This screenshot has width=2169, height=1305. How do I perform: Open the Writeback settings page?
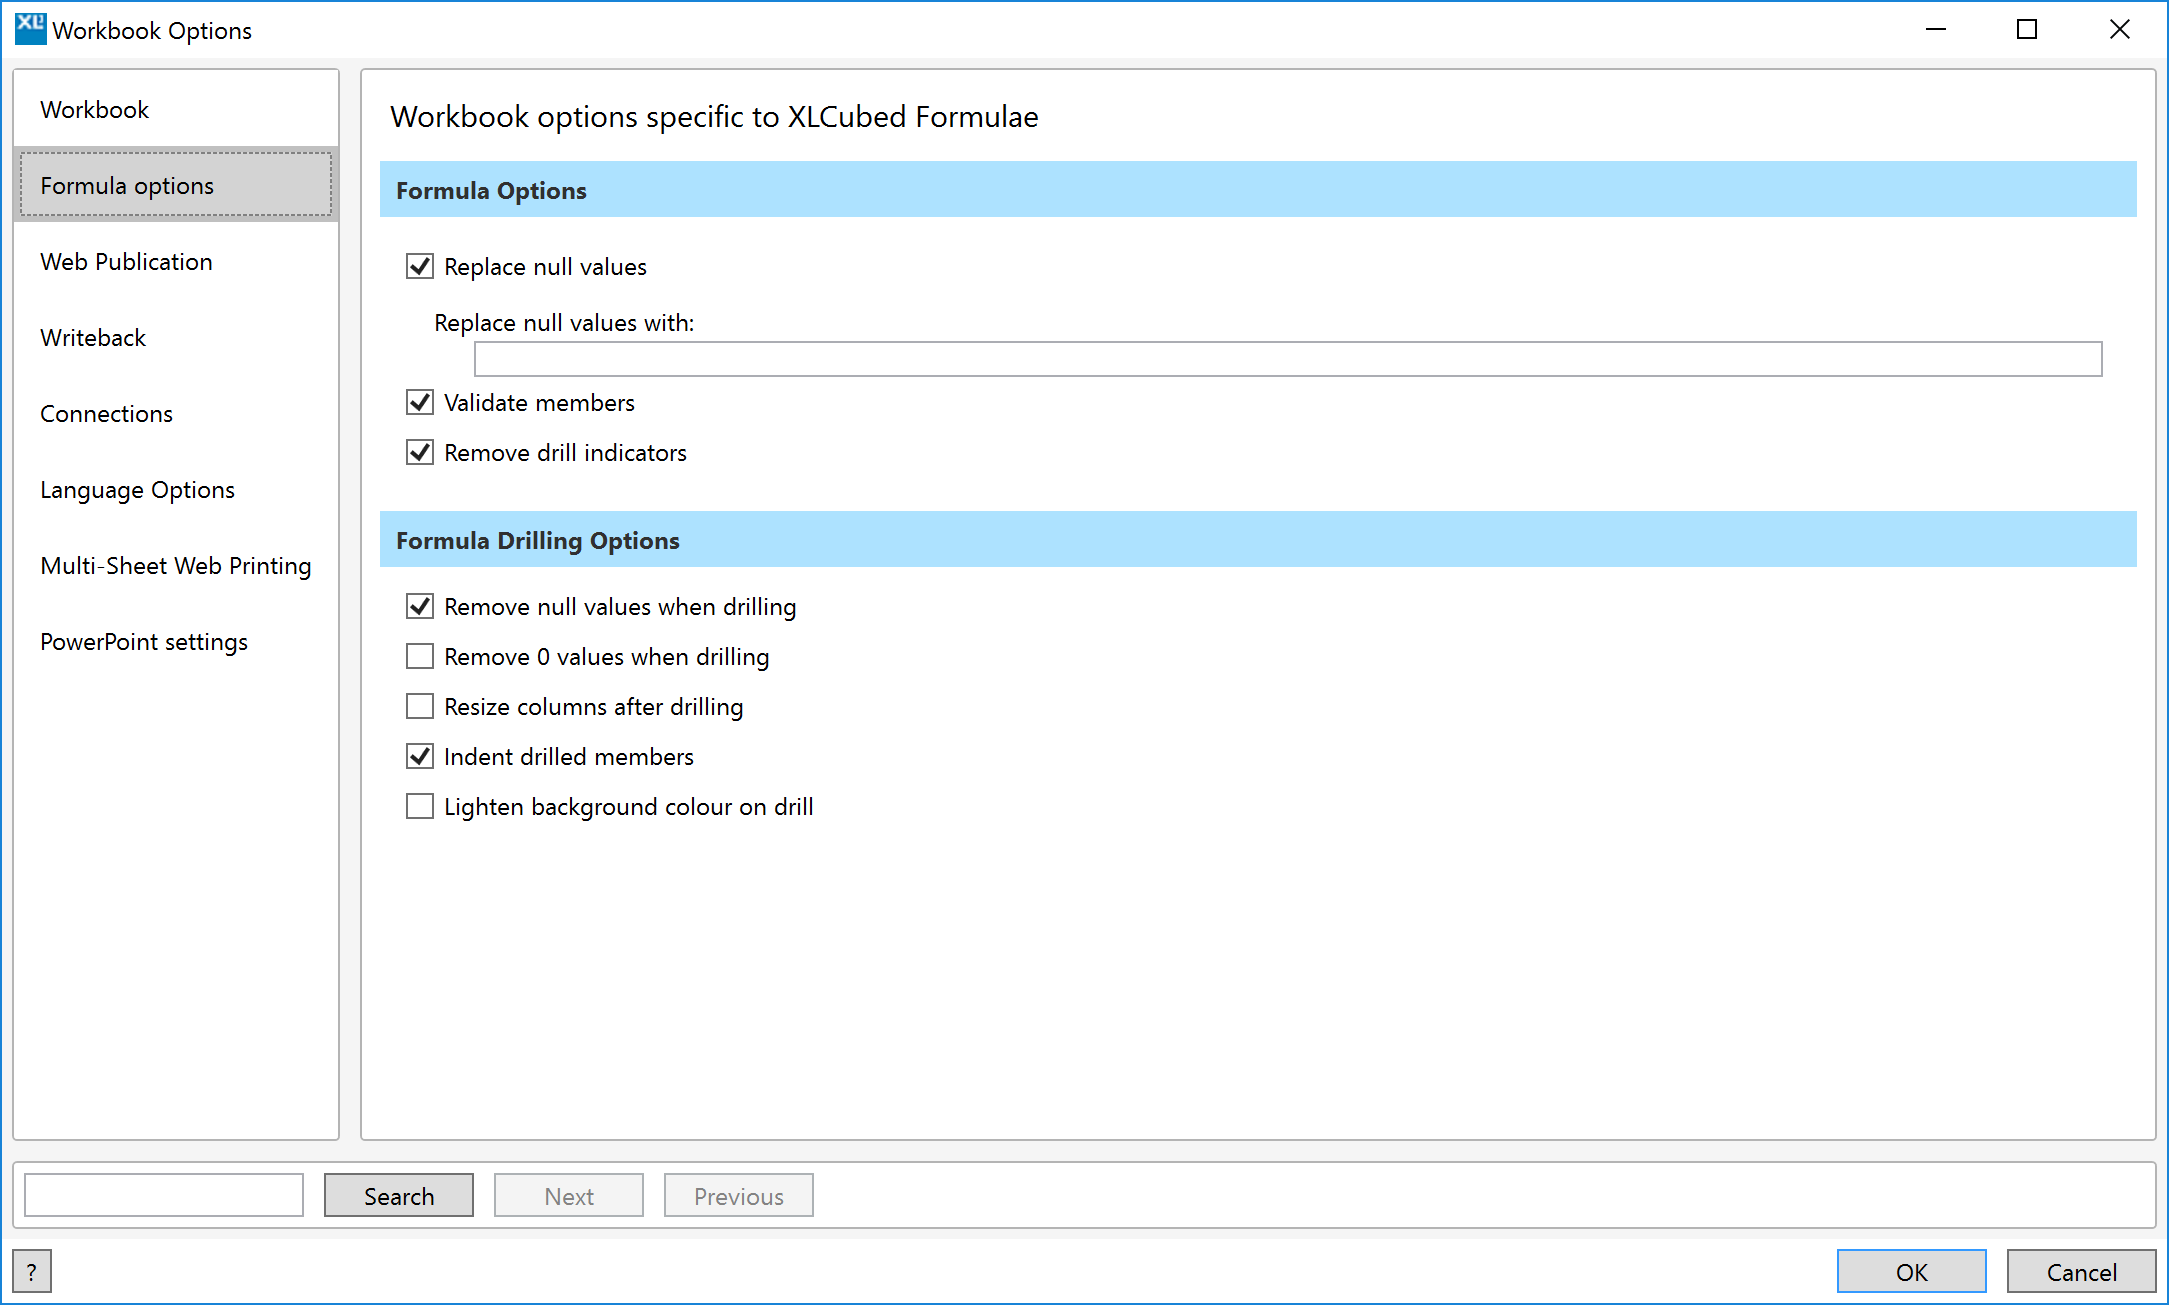(x=176, y=338)
